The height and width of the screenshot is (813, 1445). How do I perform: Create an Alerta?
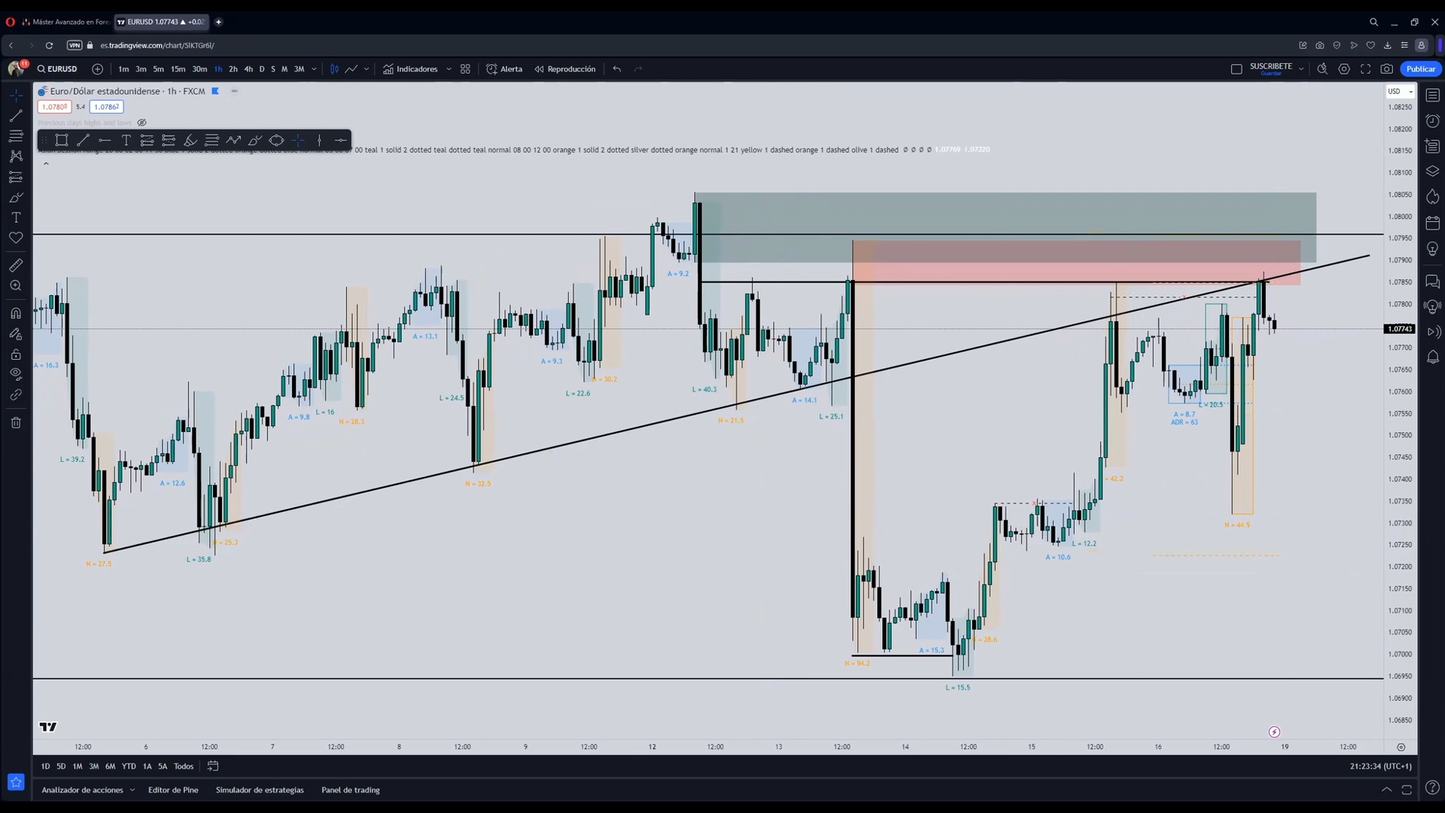click(x=504, y=69)
